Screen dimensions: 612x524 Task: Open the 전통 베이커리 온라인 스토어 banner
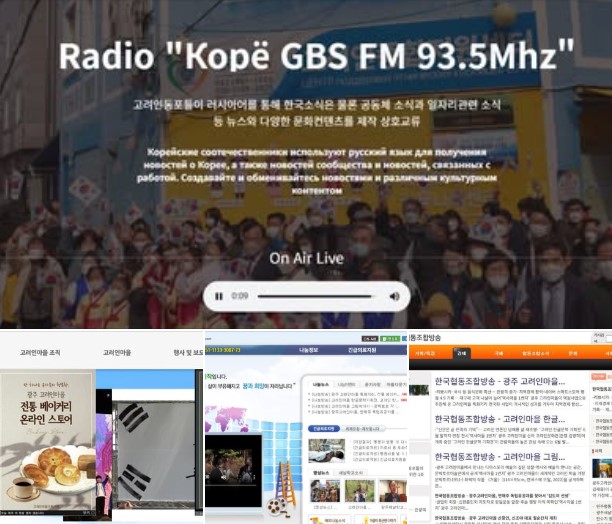(48, 441)
